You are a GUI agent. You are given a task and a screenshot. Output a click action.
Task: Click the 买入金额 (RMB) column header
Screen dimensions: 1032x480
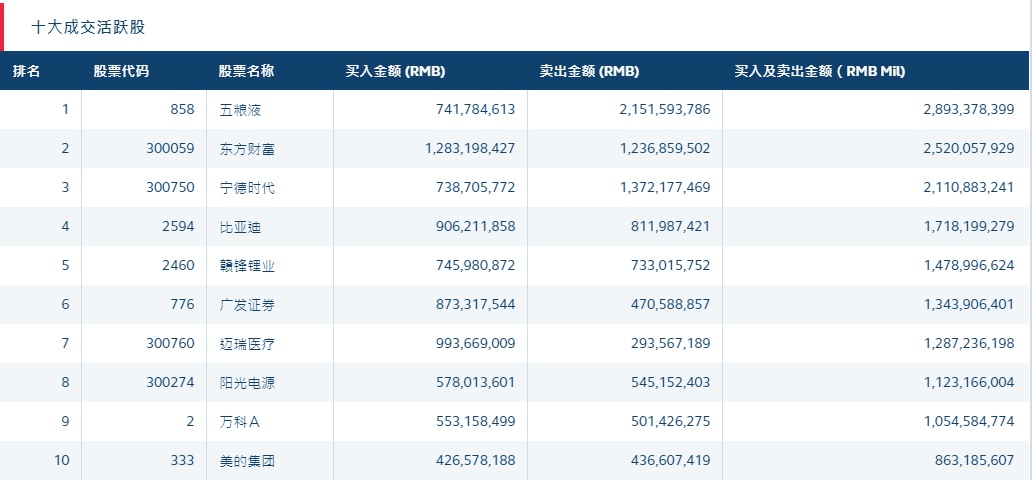click(396, 71)
